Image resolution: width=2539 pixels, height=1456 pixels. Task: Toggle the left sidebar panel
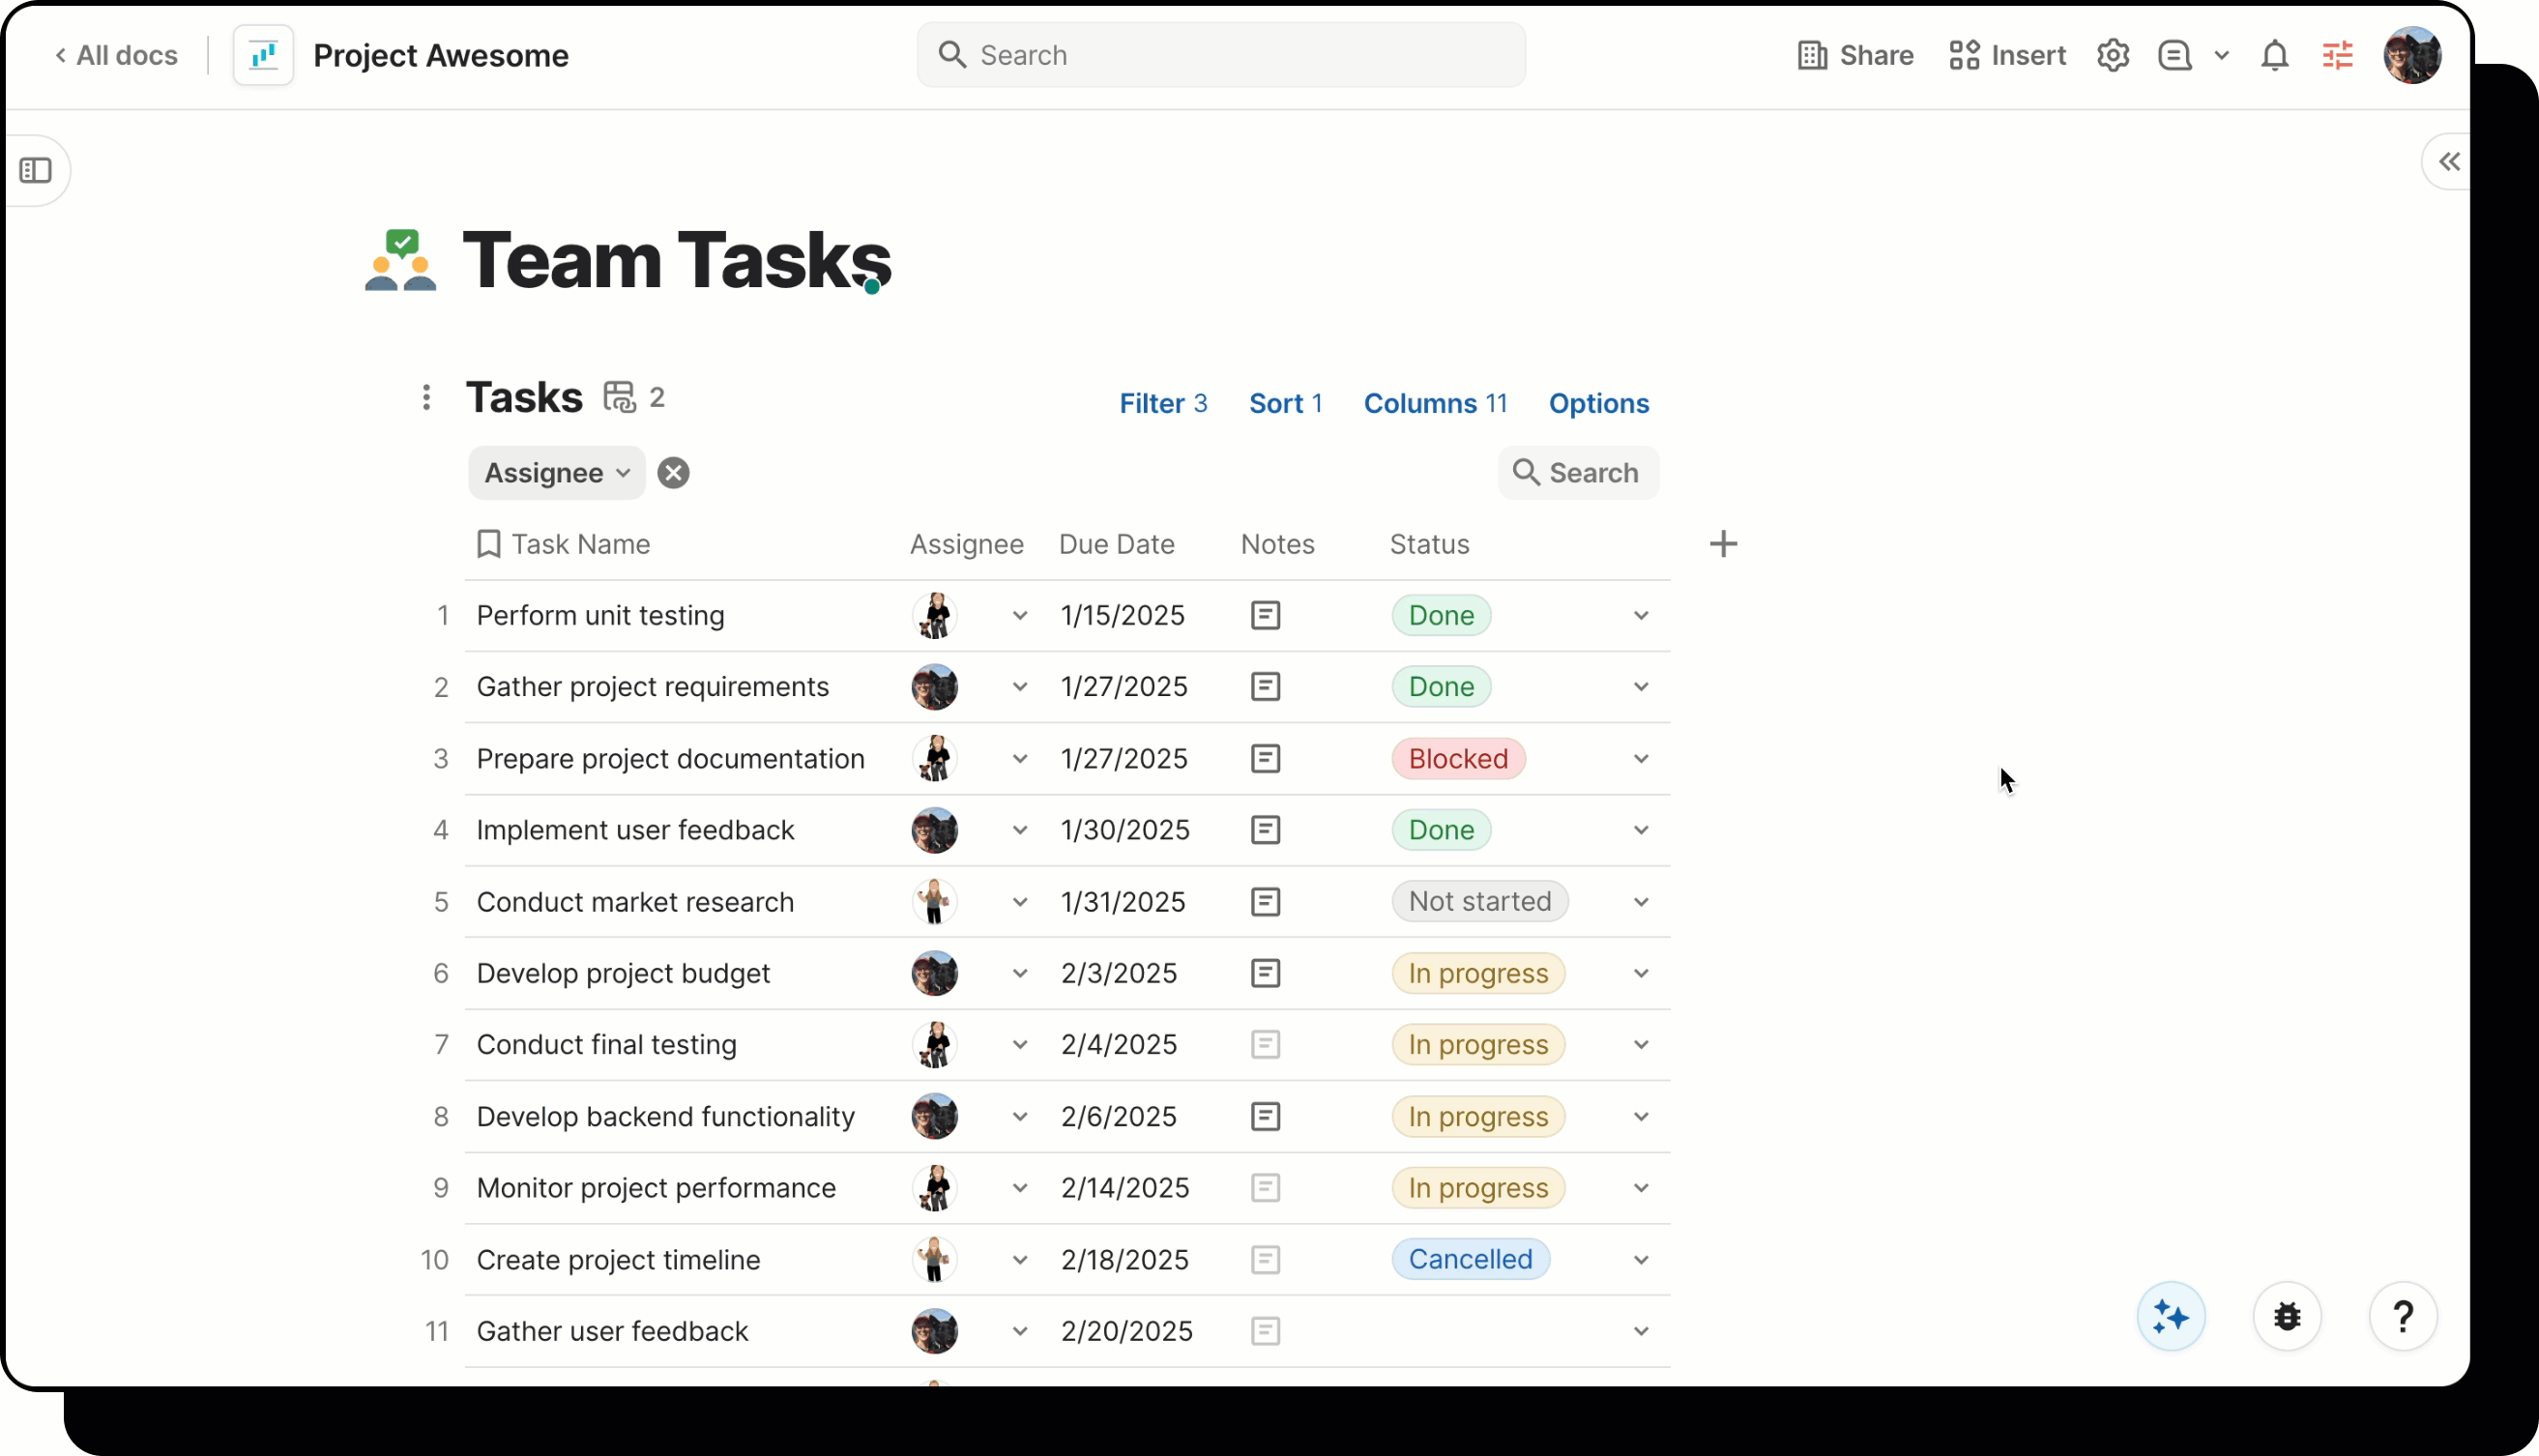[x=37, y=170]
